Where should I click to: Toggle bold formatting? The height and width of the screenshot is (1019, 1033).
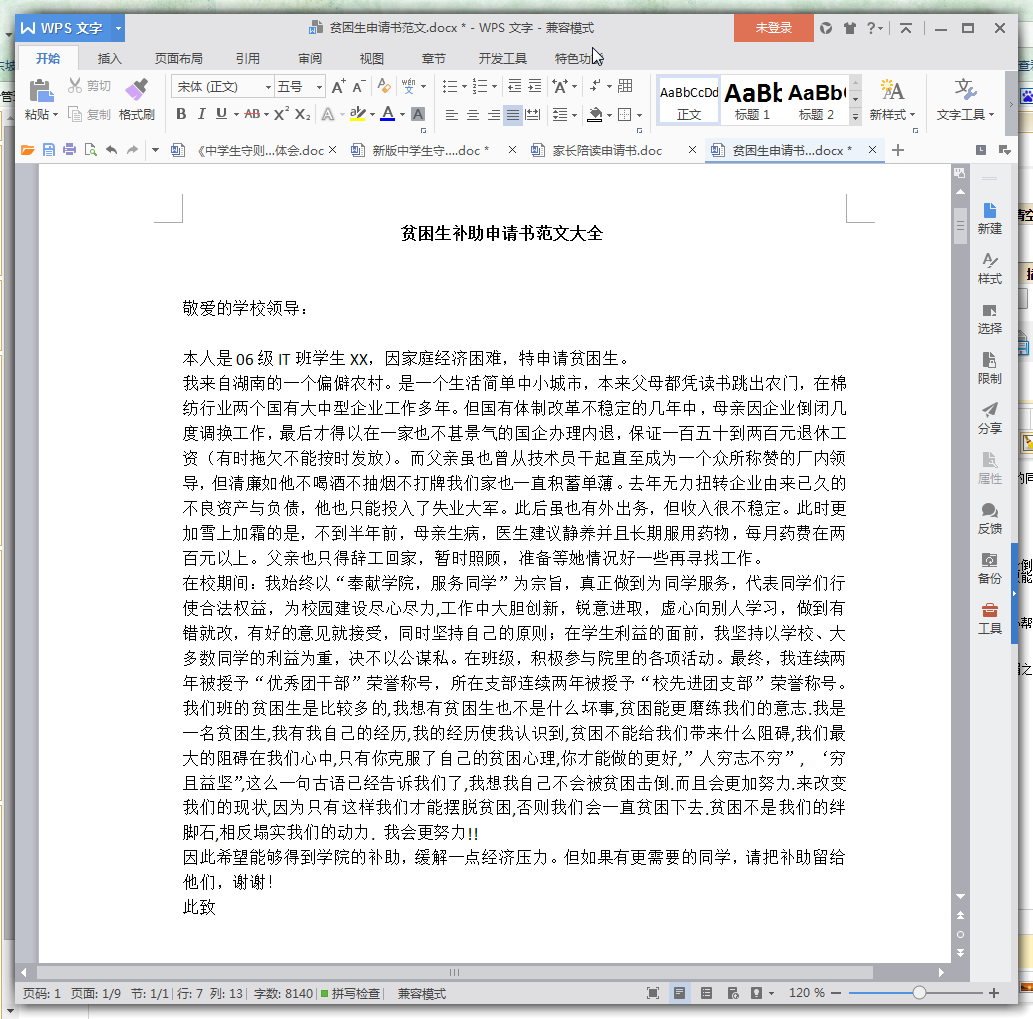click(181, 114)
